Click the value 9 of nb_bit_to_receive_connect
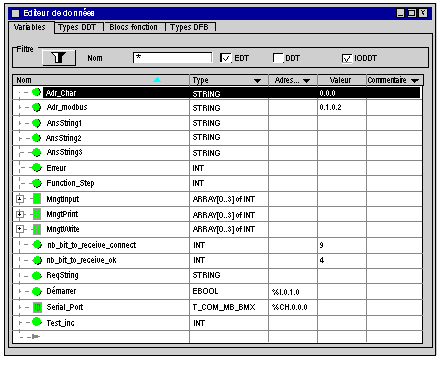The width and height of the screenshot is (440, 368). pyautogui.click(x=321, y=245)
